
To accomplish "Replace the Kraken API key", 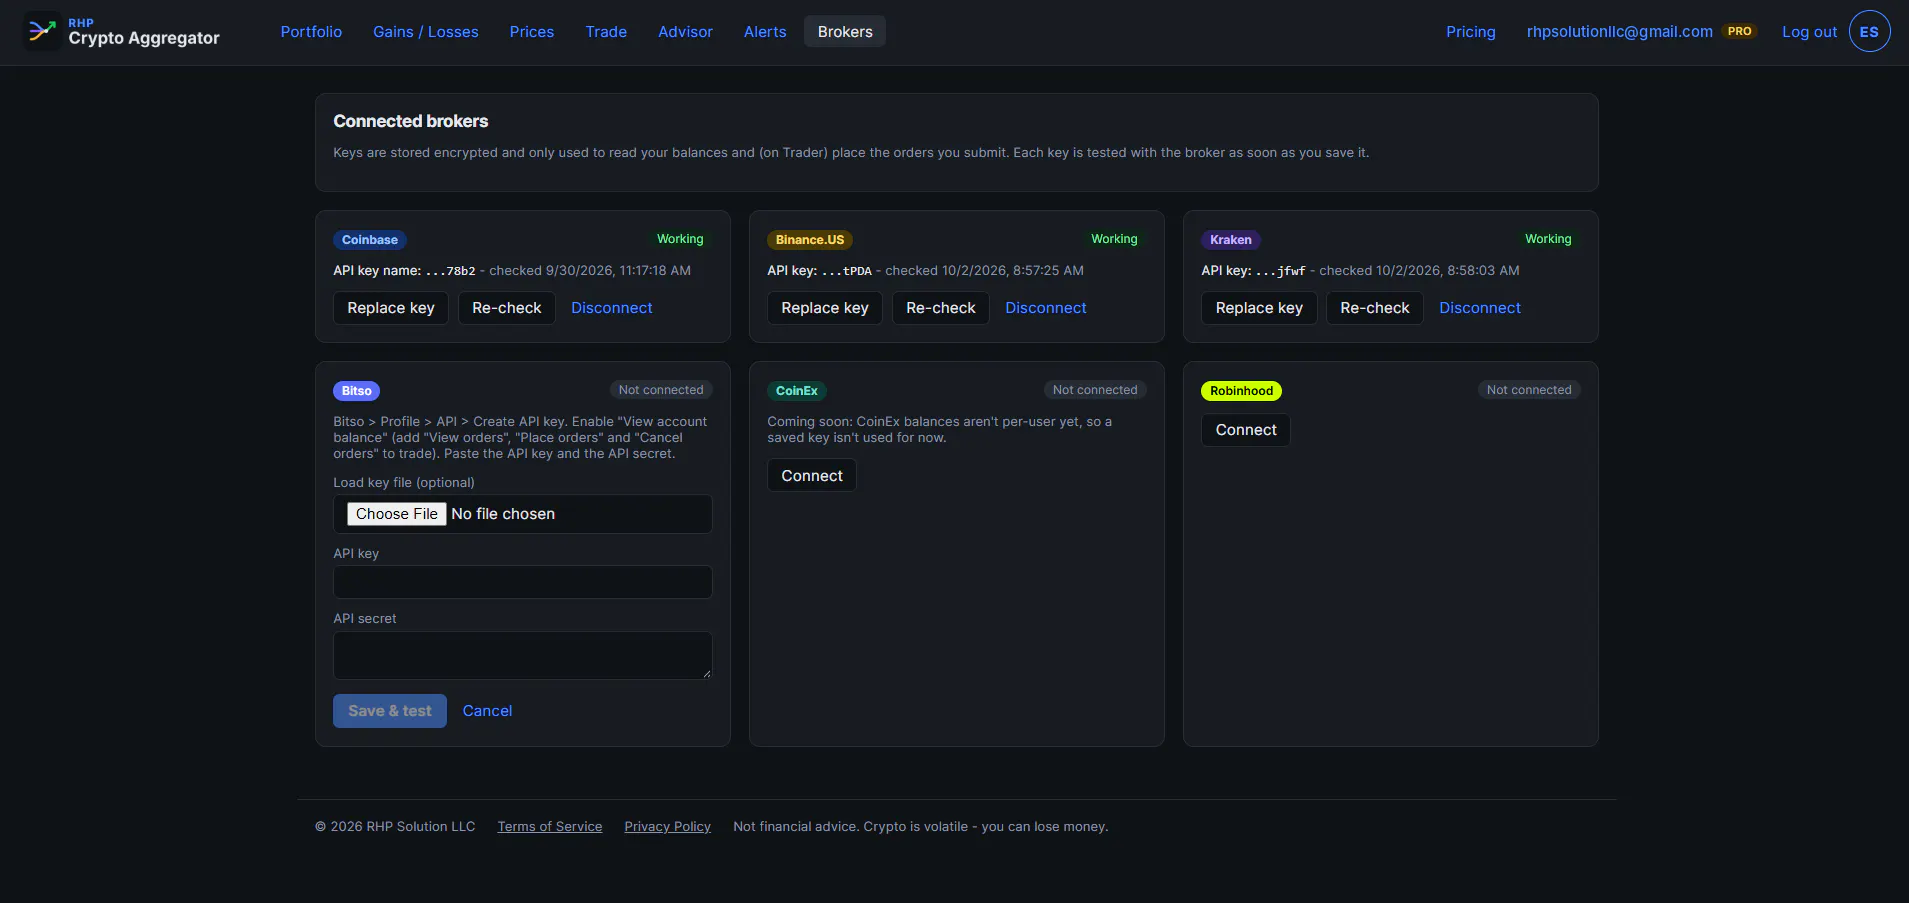I will pyautogui.click(x=1259, y=308).
